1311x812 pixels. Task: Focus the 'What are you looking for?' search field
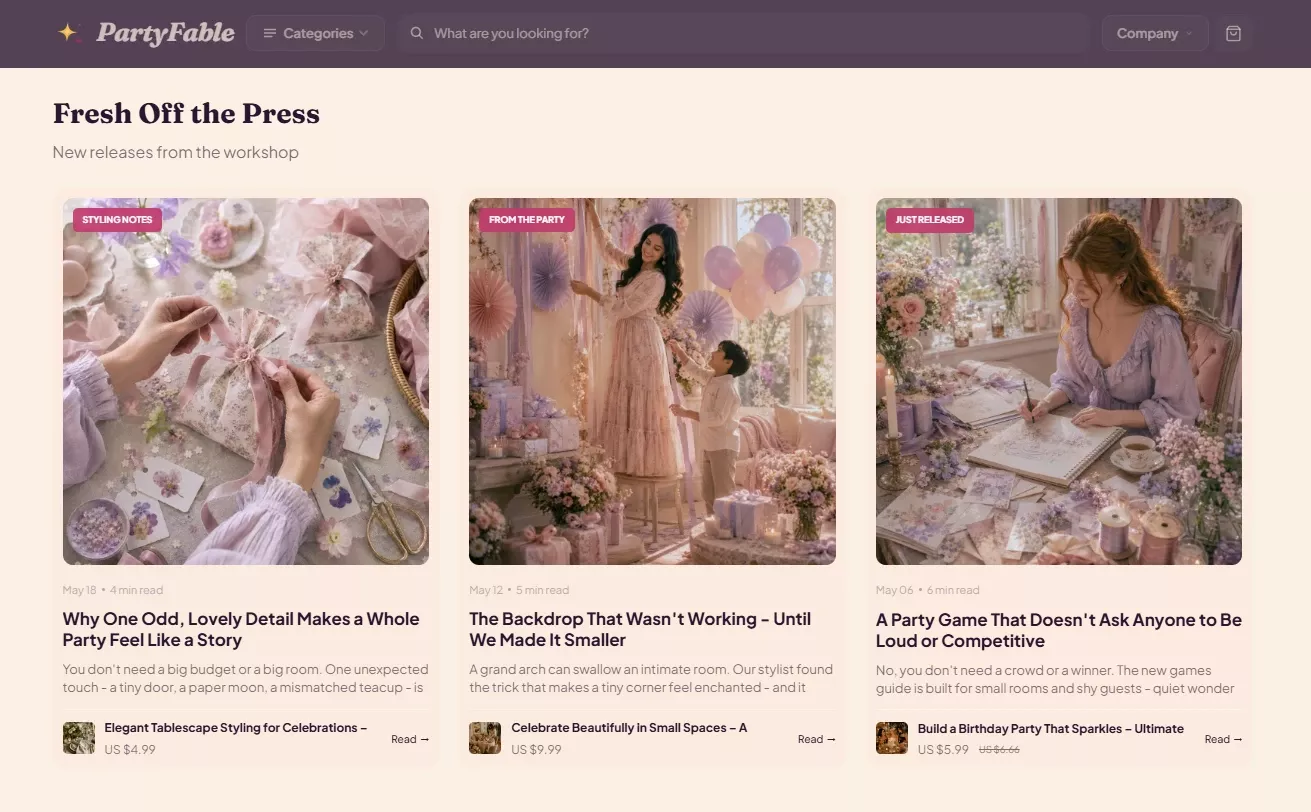[743, 33]
